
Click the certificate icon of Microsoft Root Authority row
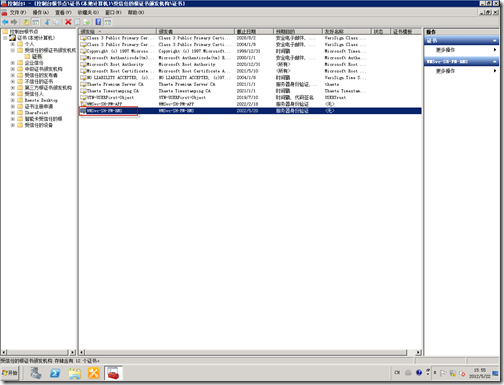(x=83, y=64)
